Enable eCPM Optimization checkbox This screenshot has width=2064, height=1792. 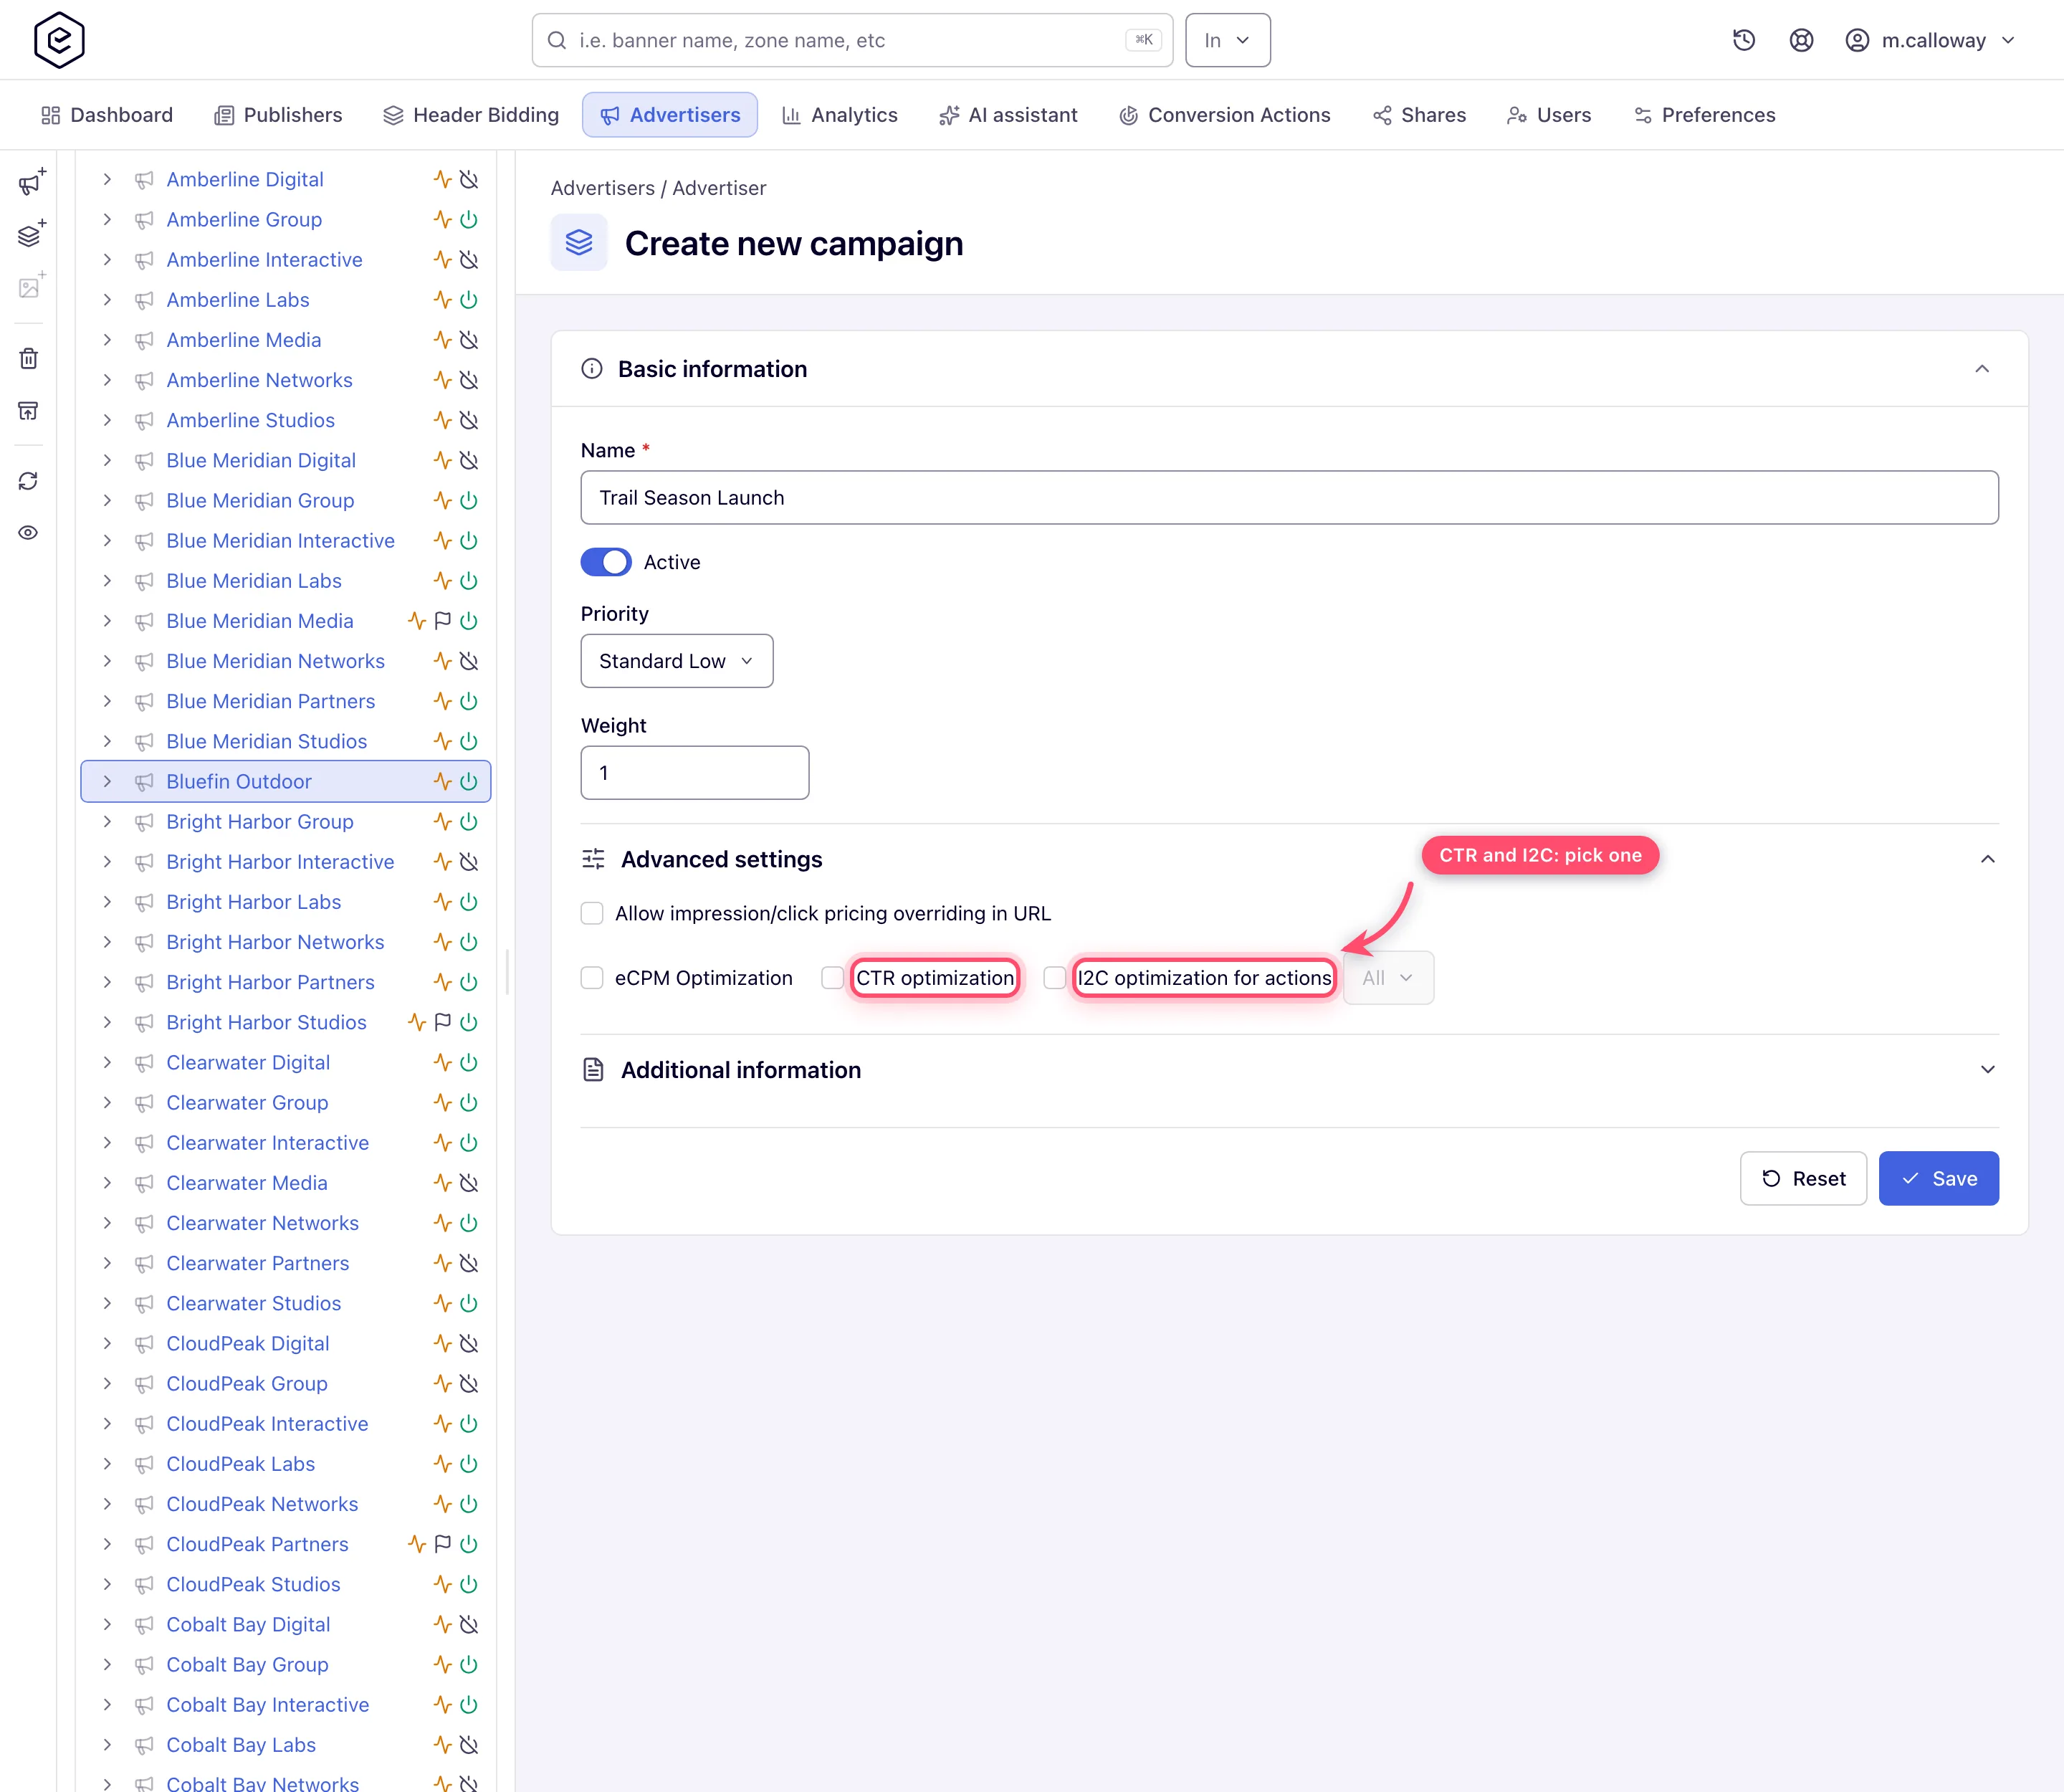(x=592, y=978)
